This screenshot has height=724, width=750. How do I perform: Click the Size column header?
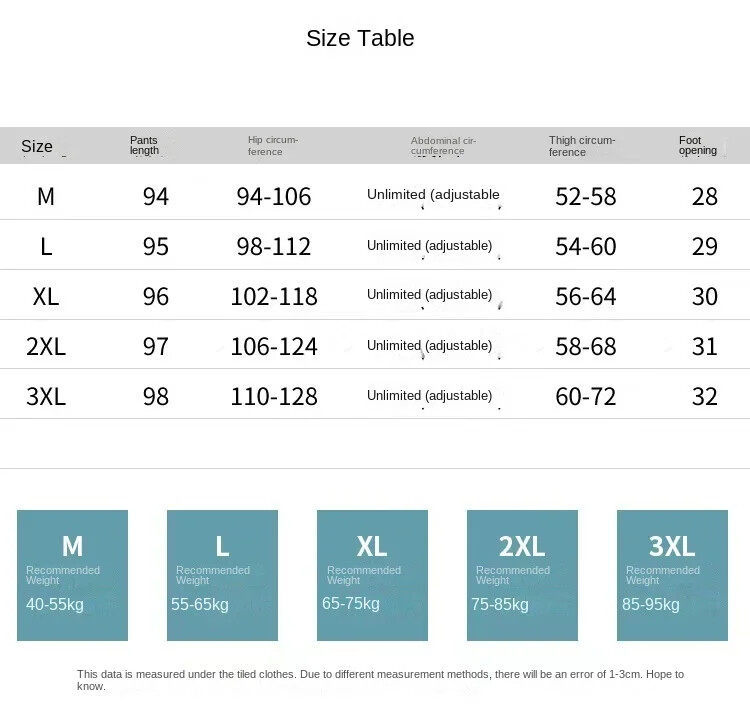pyautogui.click(x=37, y=146)
